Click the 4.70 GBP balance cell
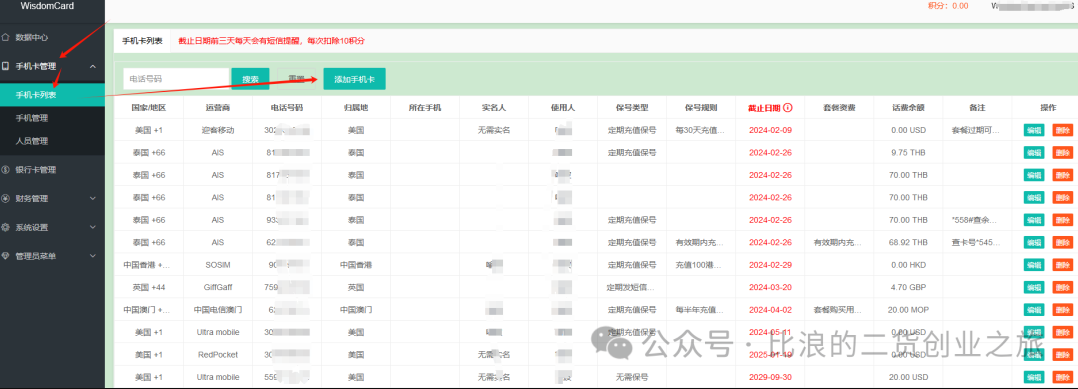1078x389 pixels. pyautogui.click(x=908, y=287)
